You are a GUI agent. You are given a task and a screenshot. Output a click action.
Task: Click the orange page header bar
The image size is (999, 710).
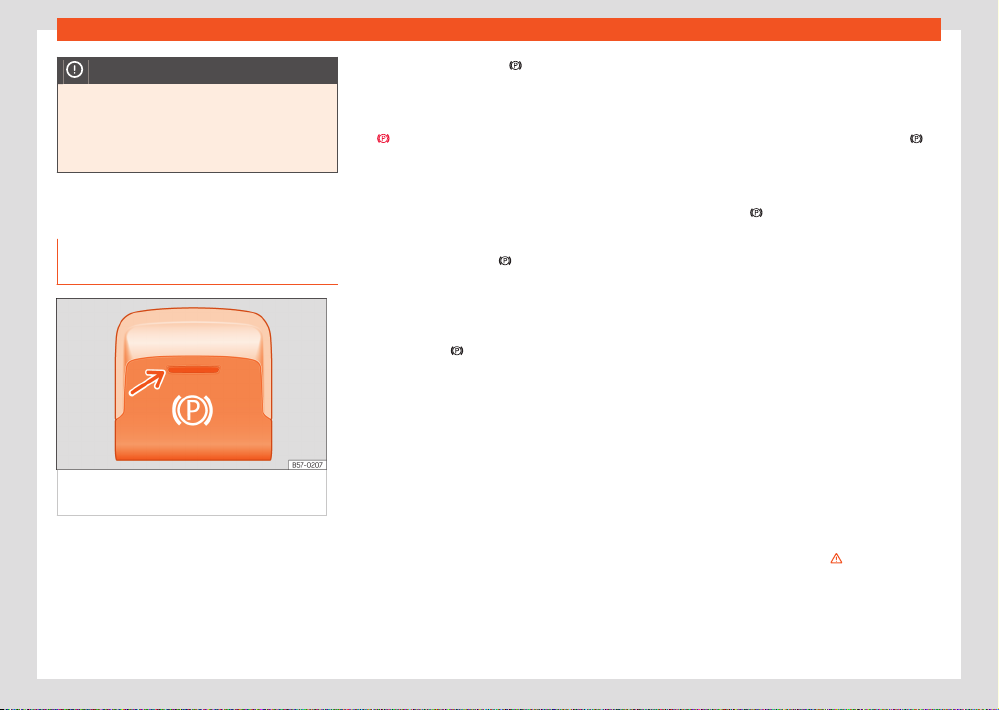[499, 29]
